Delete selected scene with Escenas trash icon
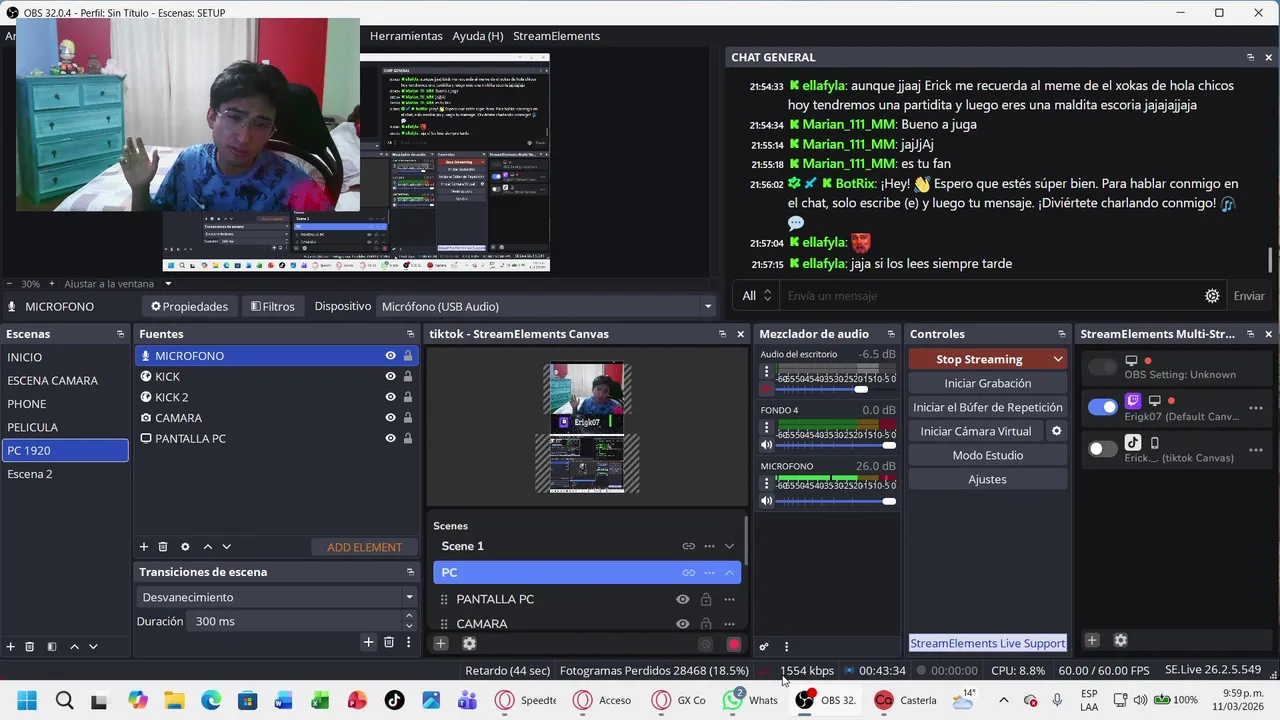The width and height of the screenshot is (1280, 720). click(x=29, y=647)
